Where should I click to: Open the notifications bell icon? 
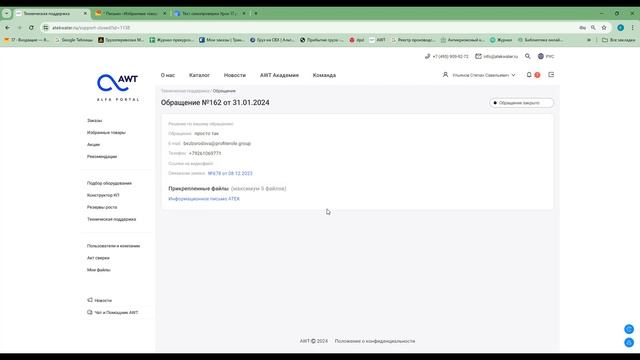pyautogui.click(x=529, y=75)
